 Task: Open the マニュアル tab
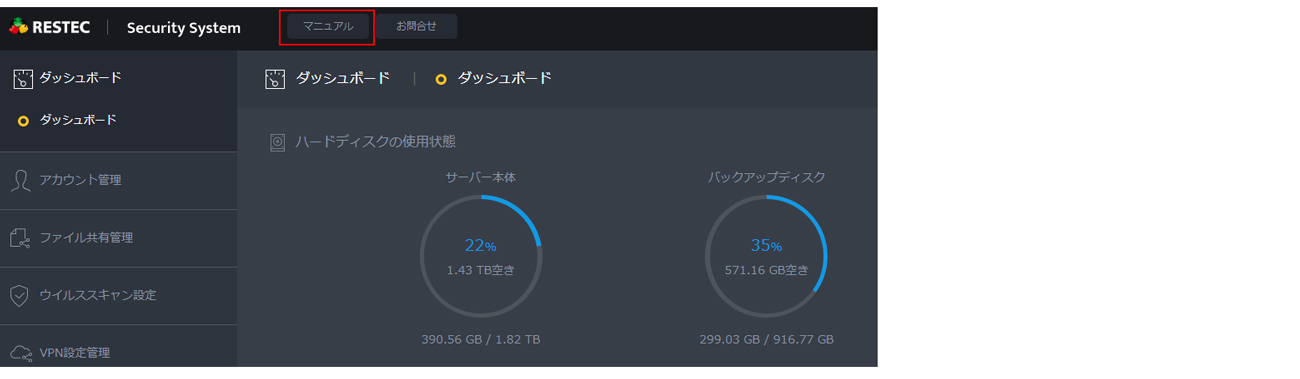[x=328, y=26]
